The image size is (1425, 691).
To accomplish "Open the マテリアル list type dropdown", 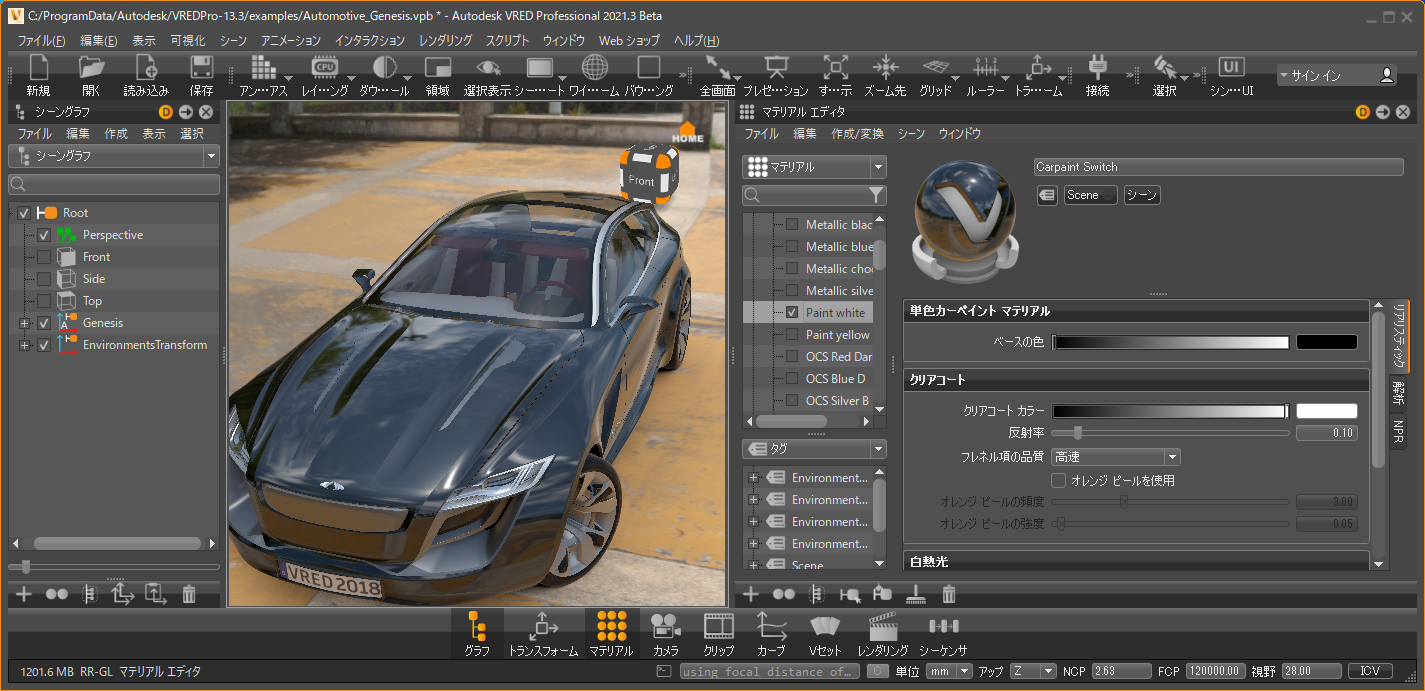I will 814,167.
